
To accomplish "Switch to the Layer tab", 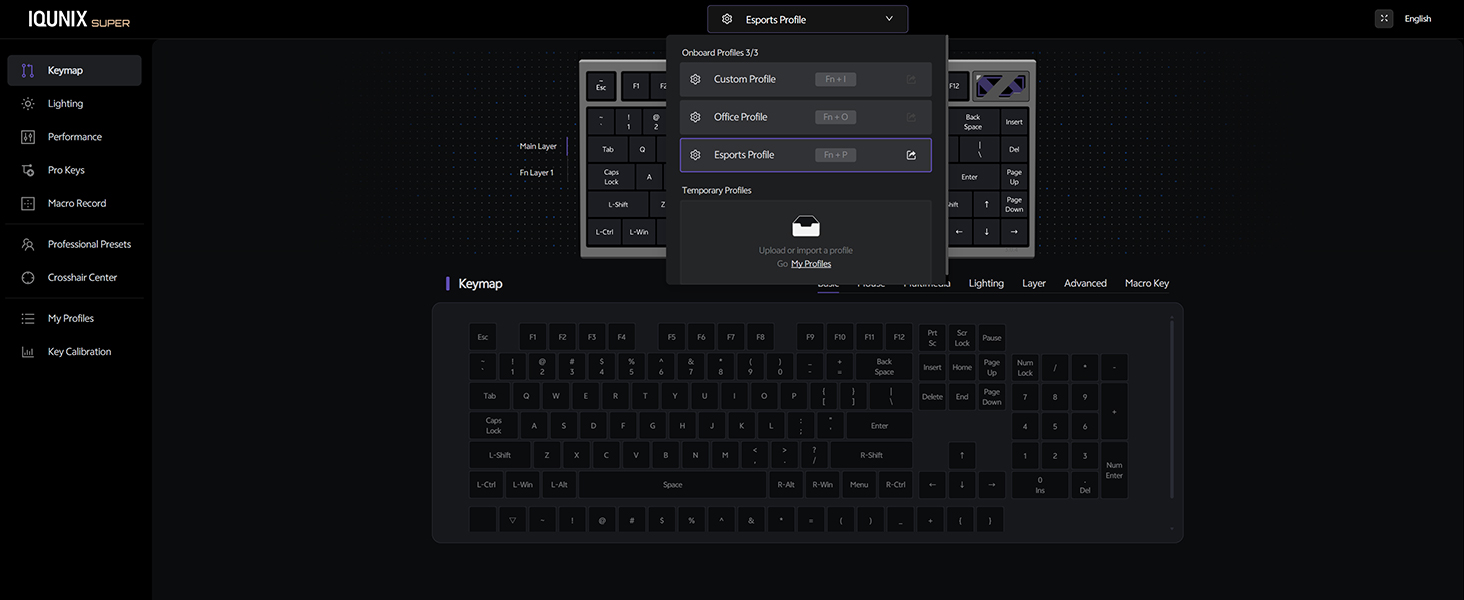I will pos(1034,283).
